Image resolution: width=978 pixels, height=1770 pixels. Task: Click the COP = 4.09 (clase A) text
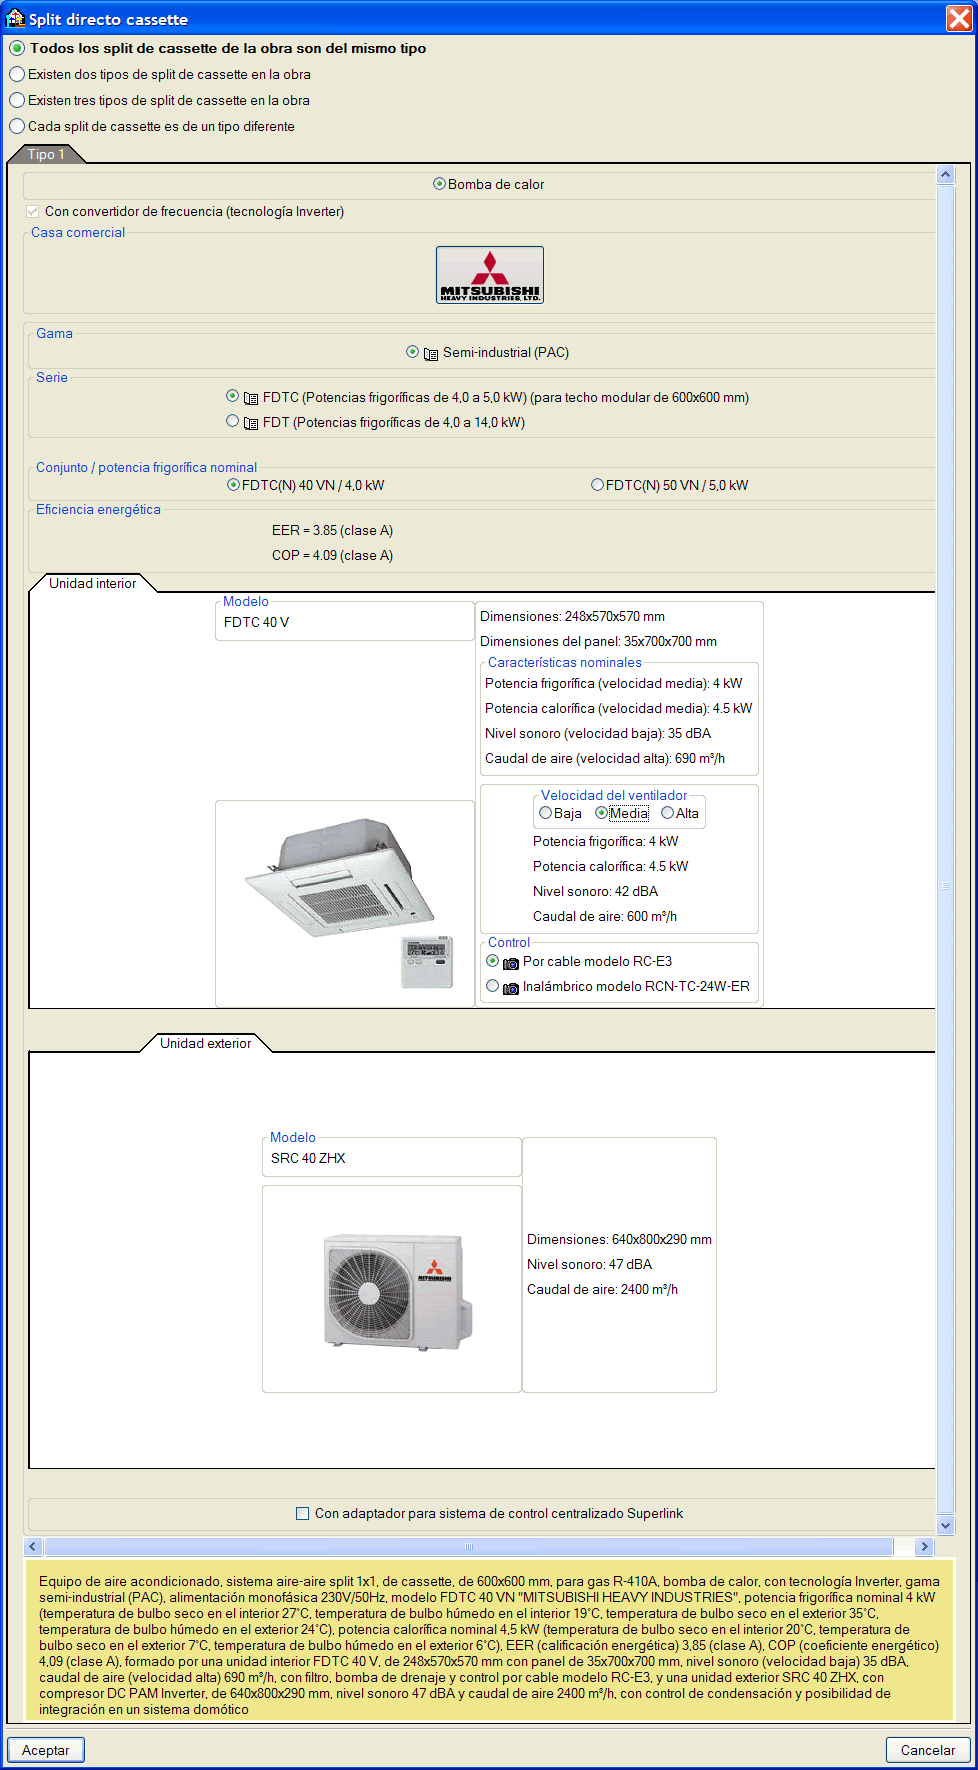tap(332, 556)
